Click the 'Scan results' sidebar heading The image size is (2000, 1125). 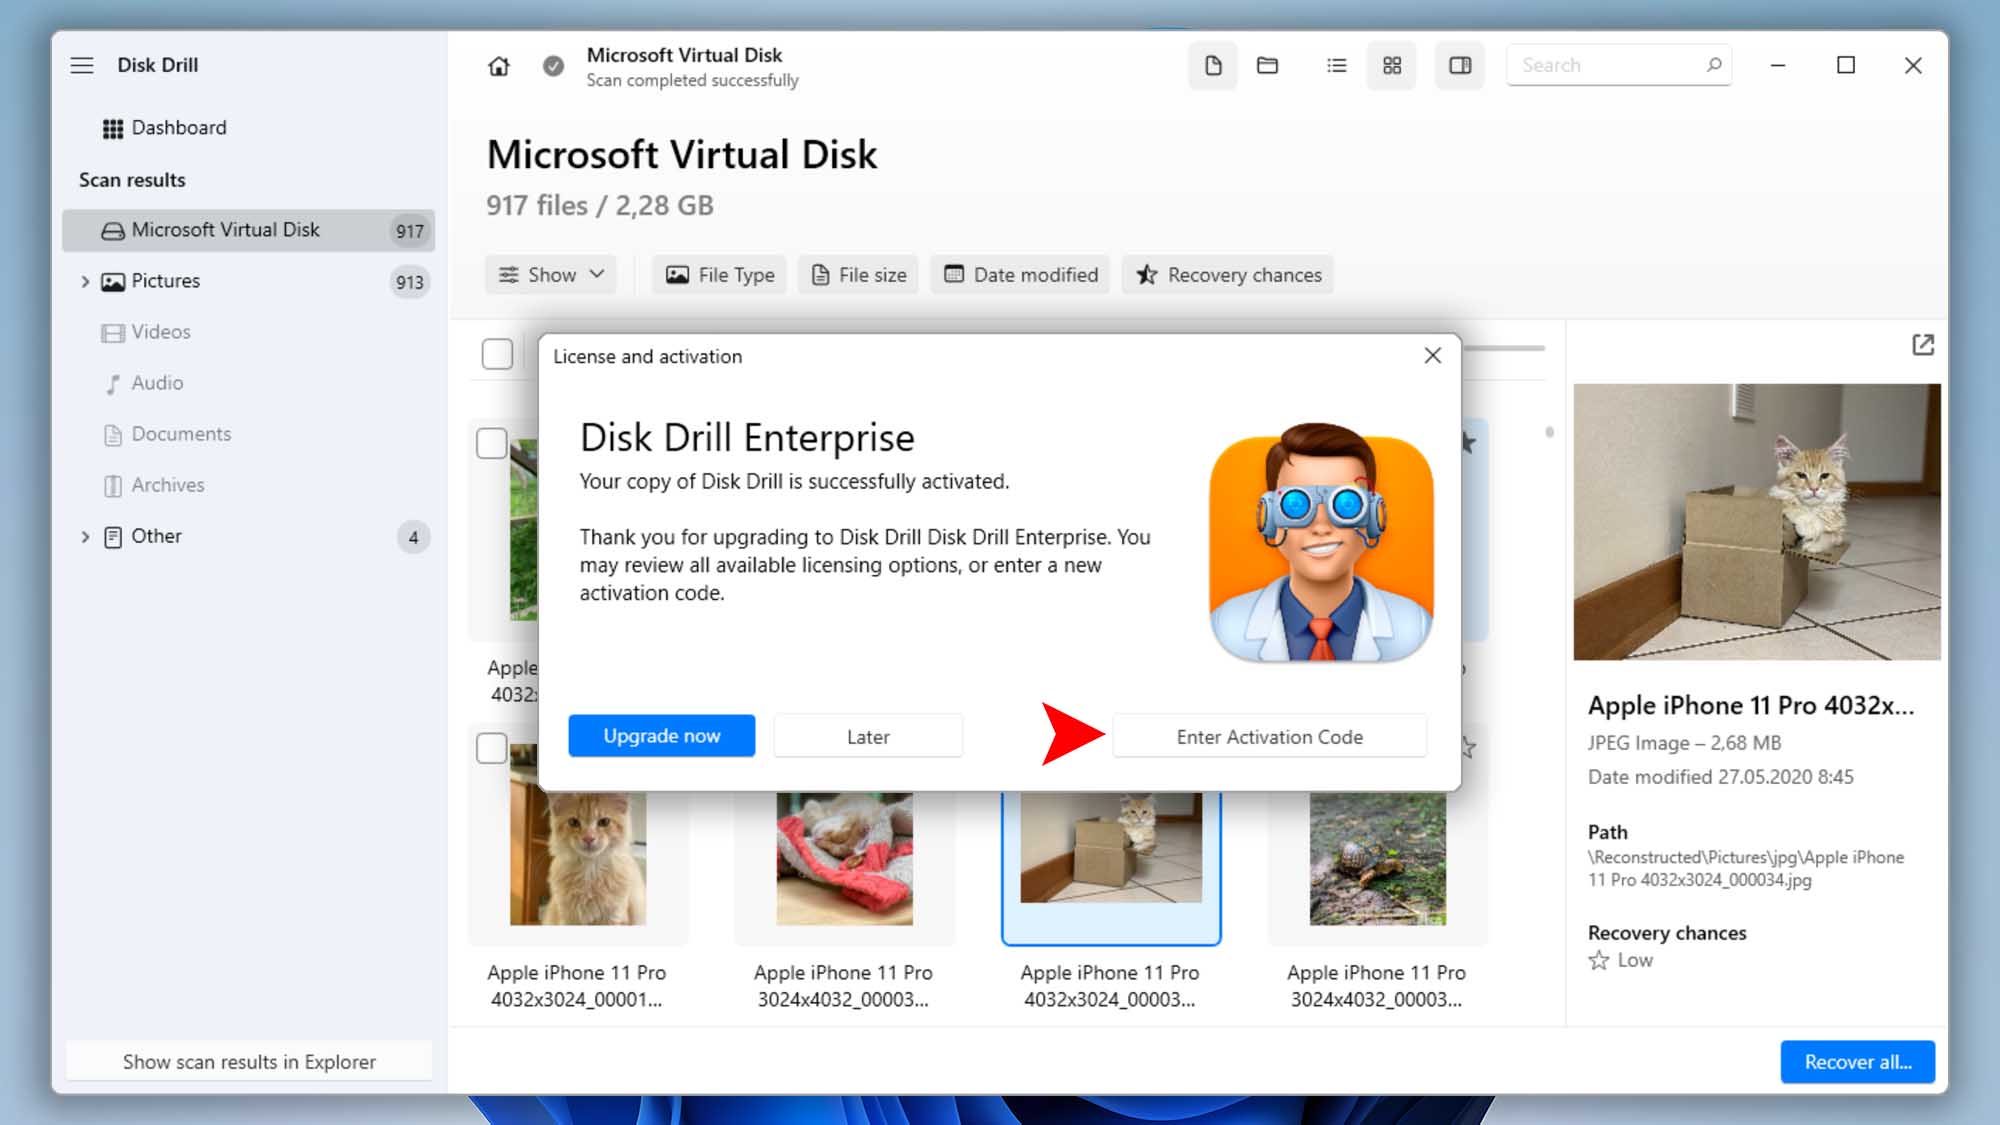pyautogui.click(x=132, y=180)
